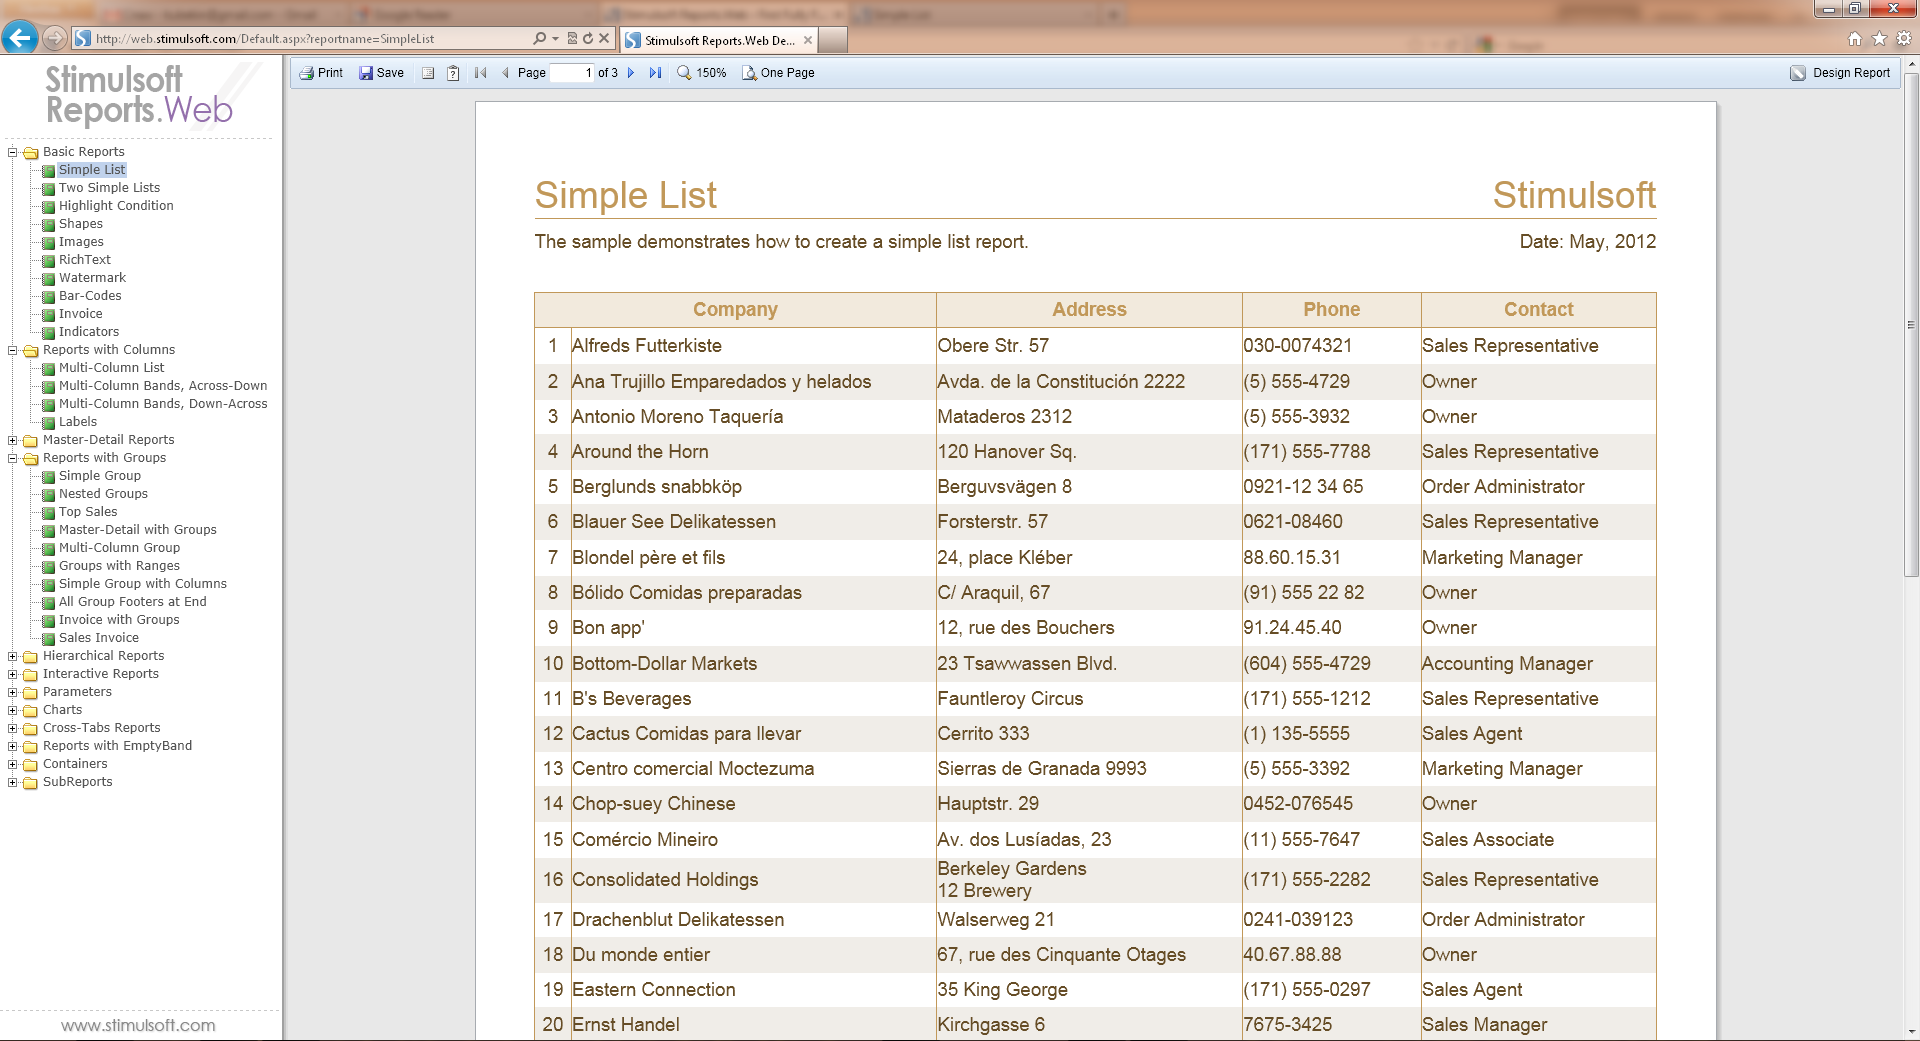Expand the Parameters folder
1920x1041 pixels.
pos(13,693)
